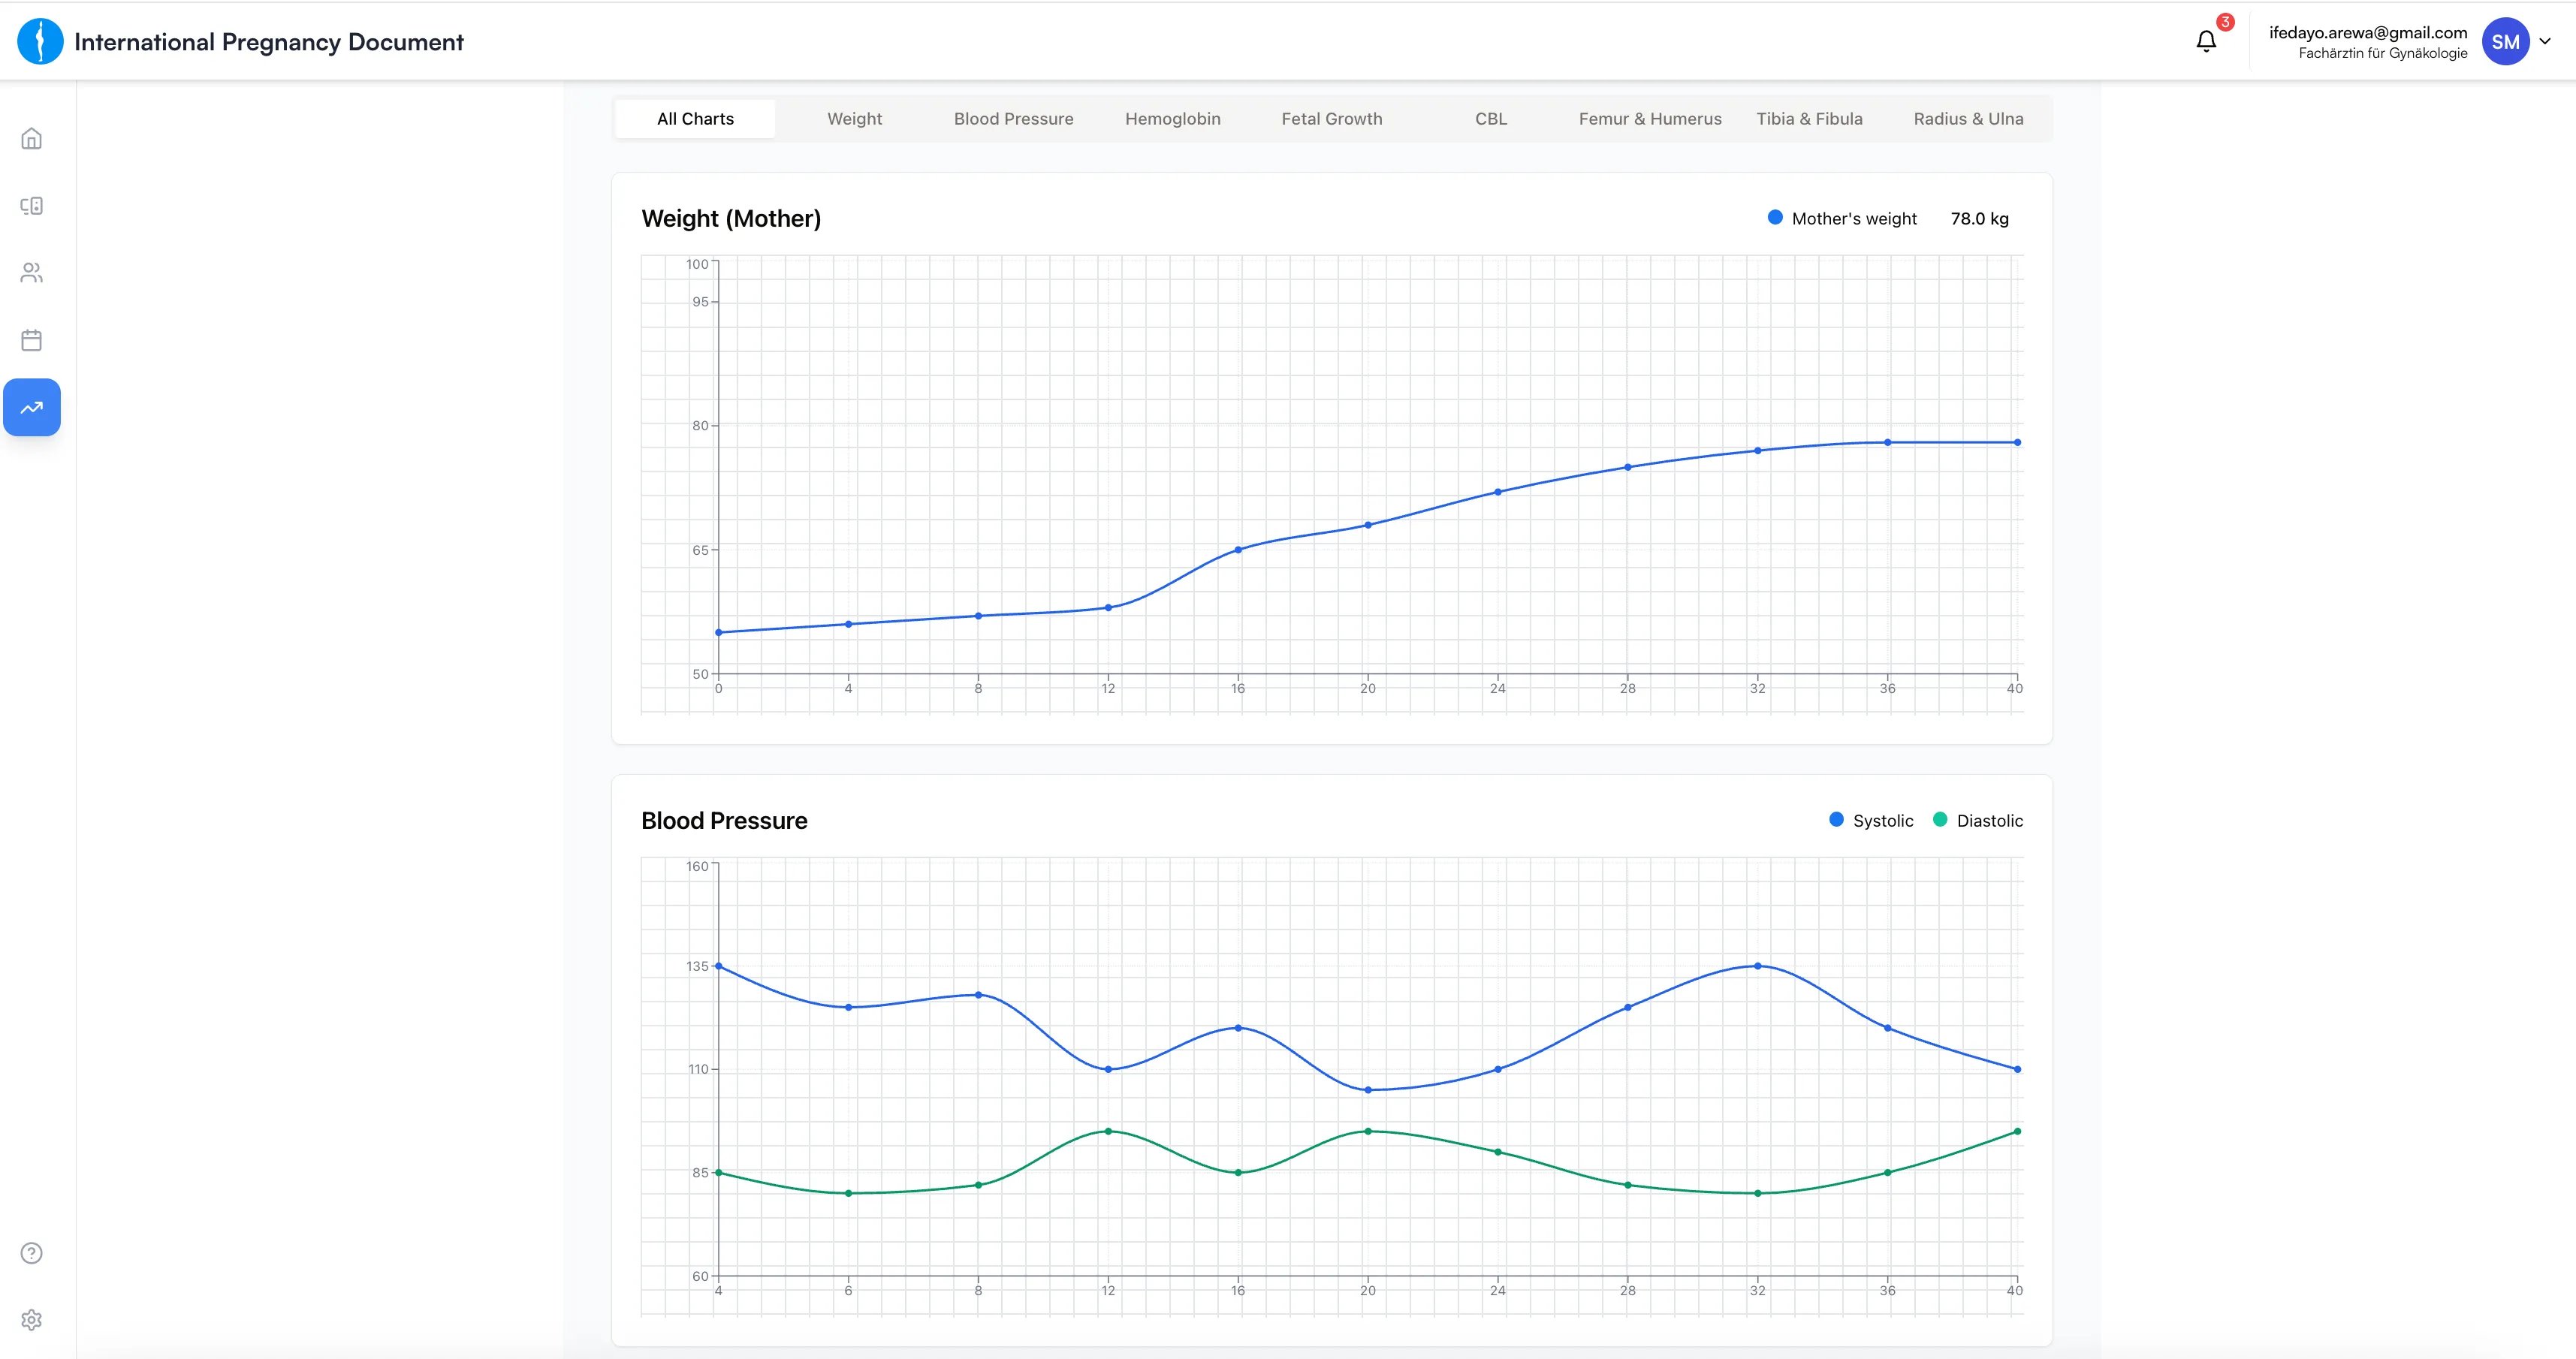Switch to the Fetal Growth tab
The image size is (2576, 1359).
click(1331, 119)
